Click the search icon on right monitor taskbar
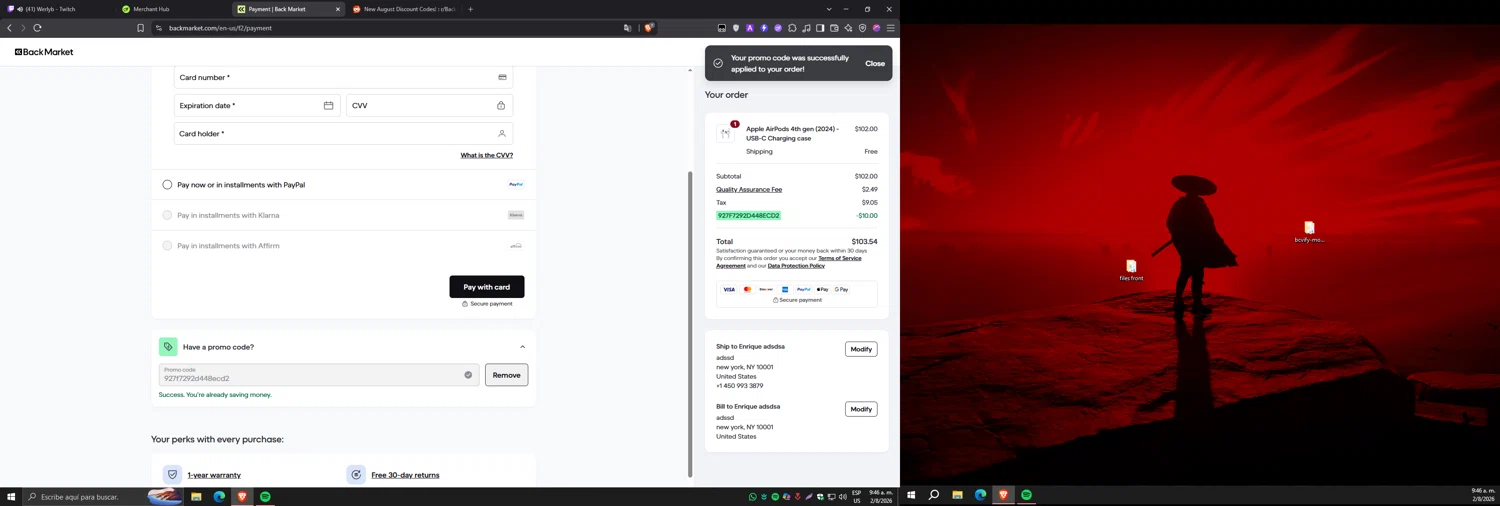Viewport: 1500px width, 506px height. point(934,495)
